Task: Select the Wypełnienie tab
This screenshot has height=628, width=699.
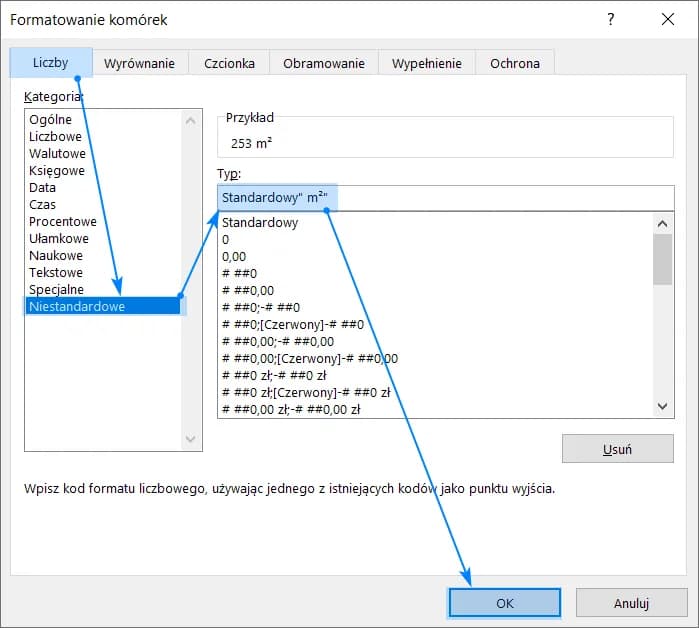Action: coord(426,63)
